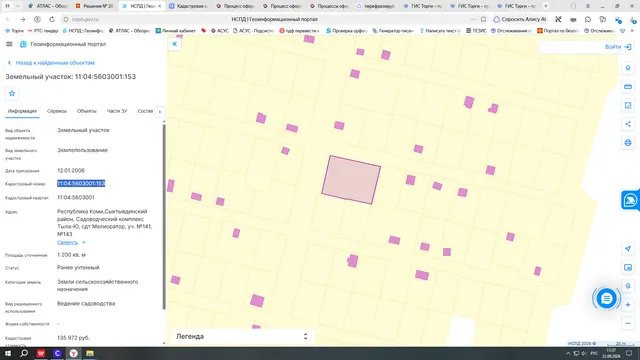Go back in browser history

pyautogui.click(x=8, y=19)
